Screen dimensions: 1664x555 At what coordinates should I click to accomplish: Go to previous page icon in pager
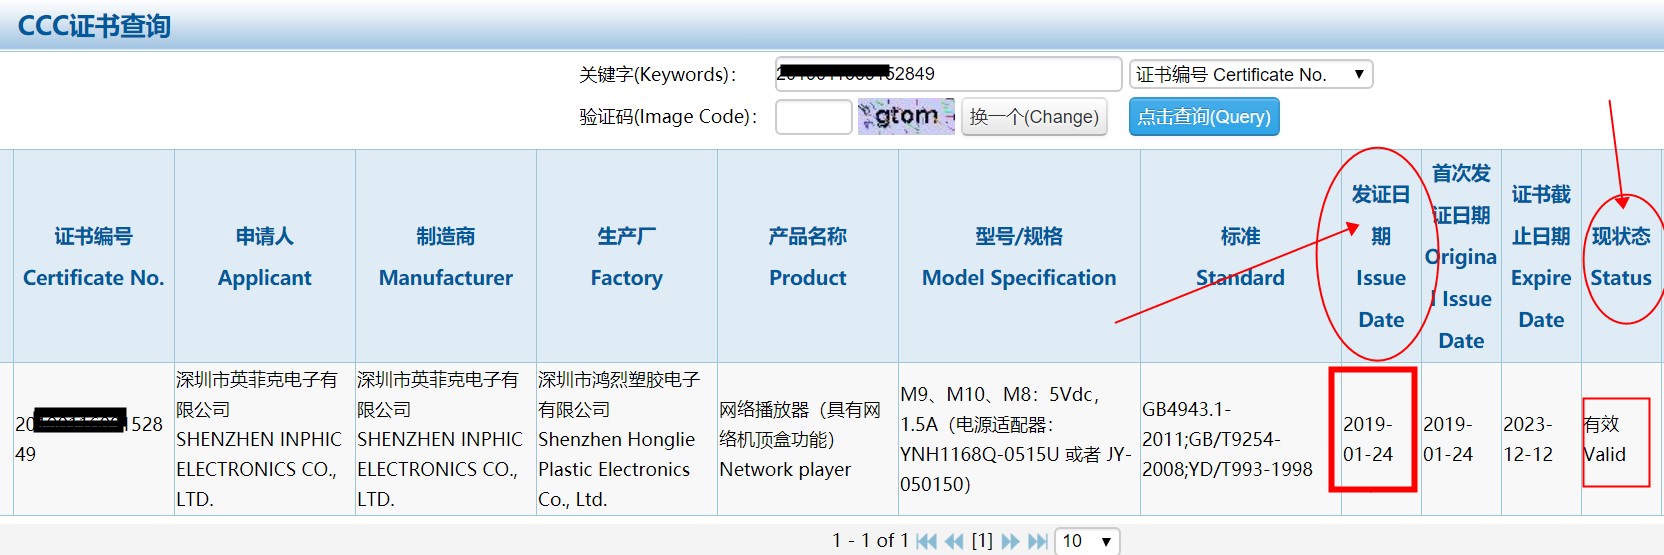tap(954, 541)
